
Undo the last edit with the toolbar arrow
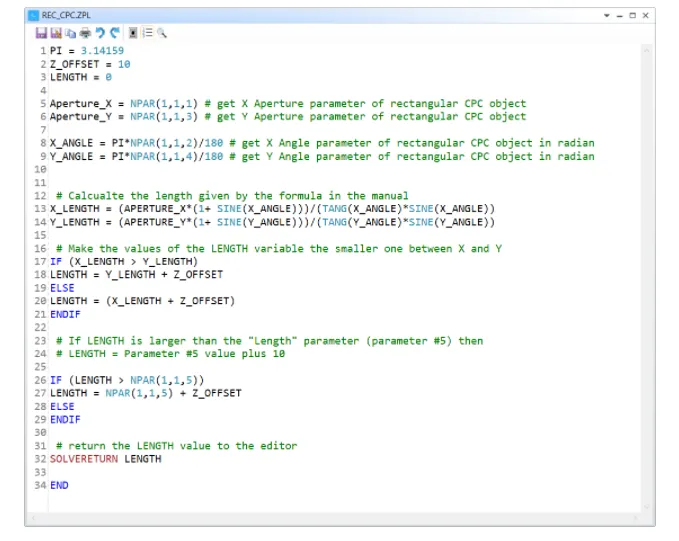click(100, 33)
